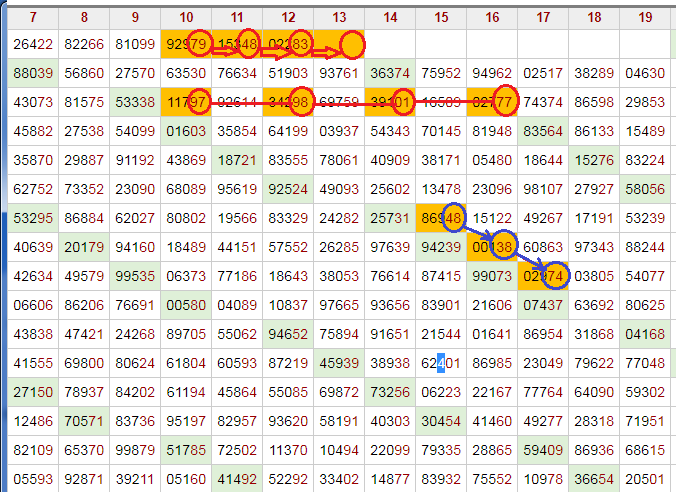676x492 pixels.
Task: Click the orange cell 34298
Action: (x=288, y=102)
